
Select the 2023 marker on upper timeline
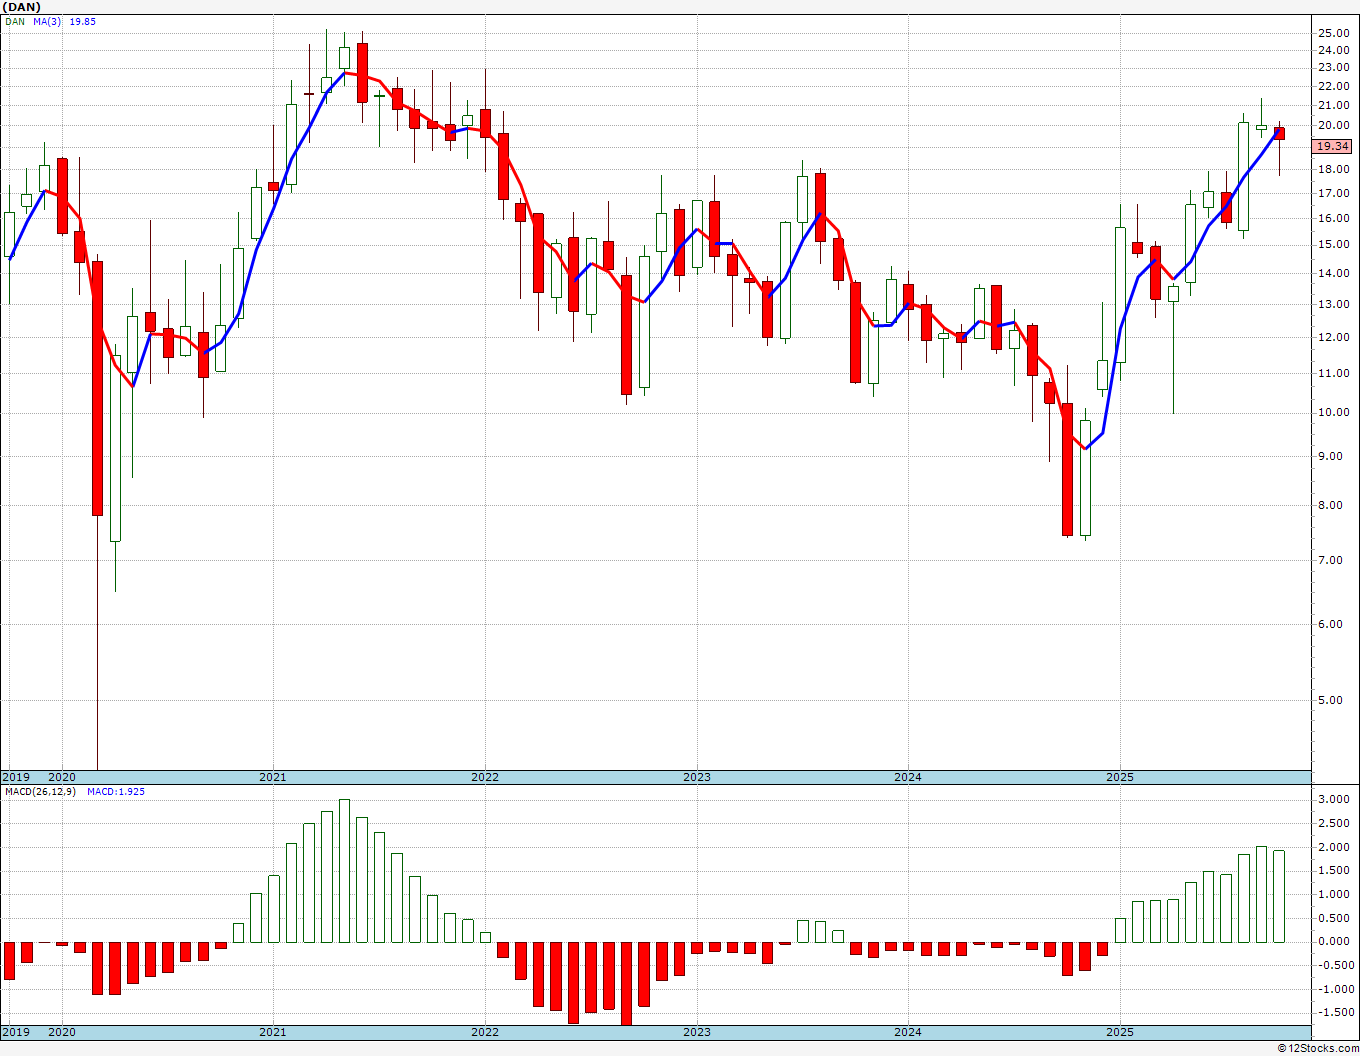coord(697,777)
